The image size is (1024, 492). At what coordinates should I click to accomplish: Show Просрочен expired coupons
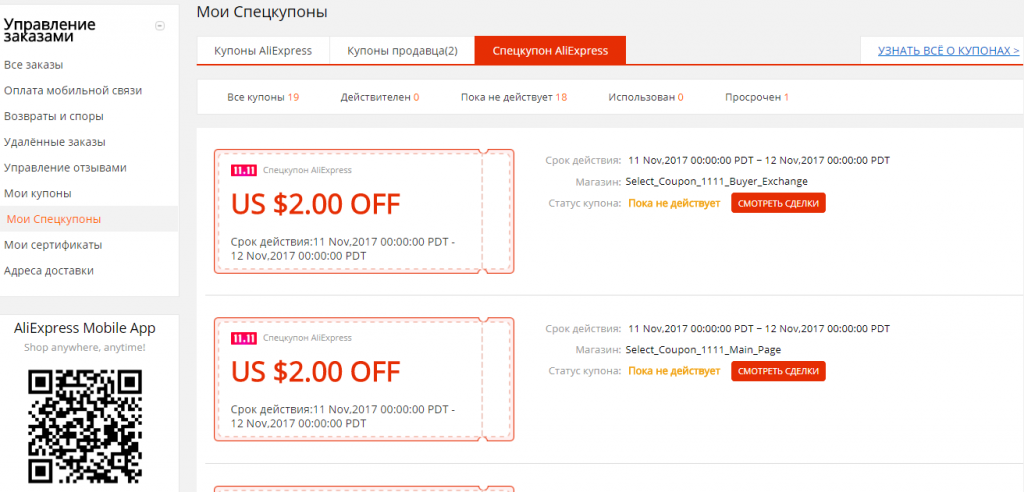[757, 97]
